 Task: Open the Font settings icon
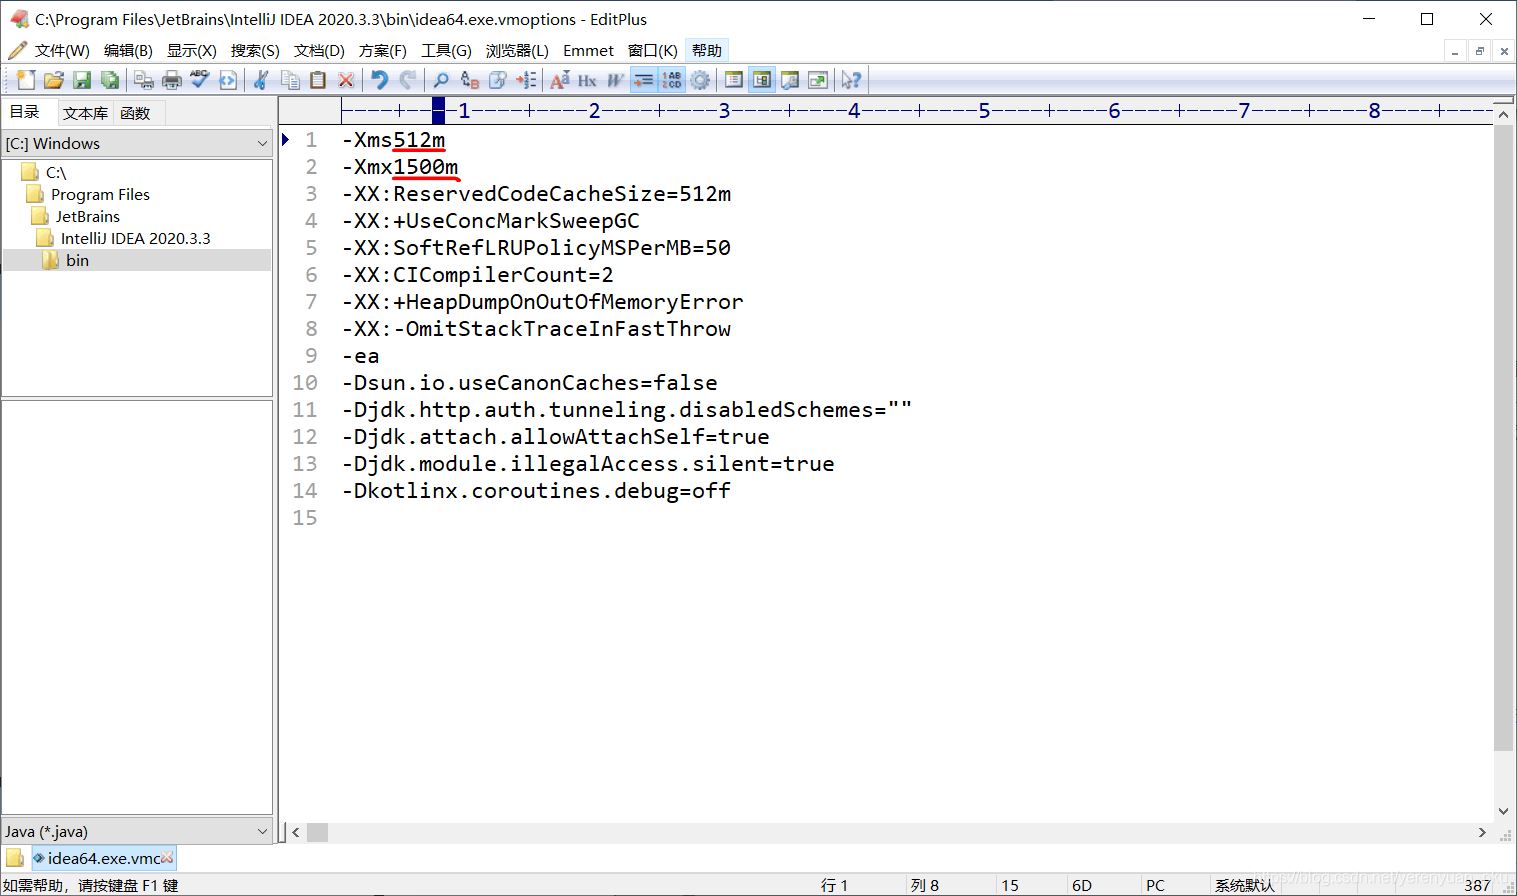[560, 80]
